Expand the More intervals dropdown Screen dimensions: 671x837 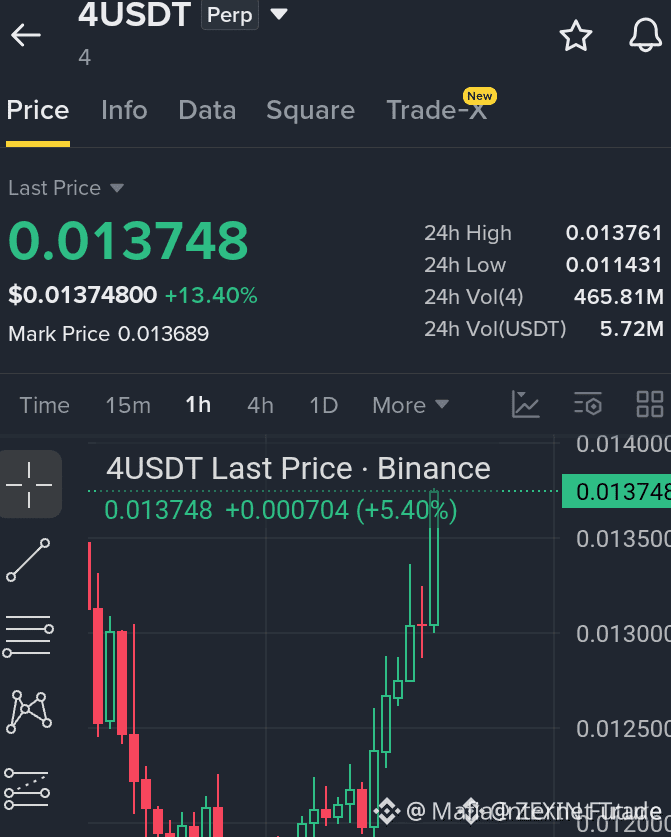[x=411, y=405]
